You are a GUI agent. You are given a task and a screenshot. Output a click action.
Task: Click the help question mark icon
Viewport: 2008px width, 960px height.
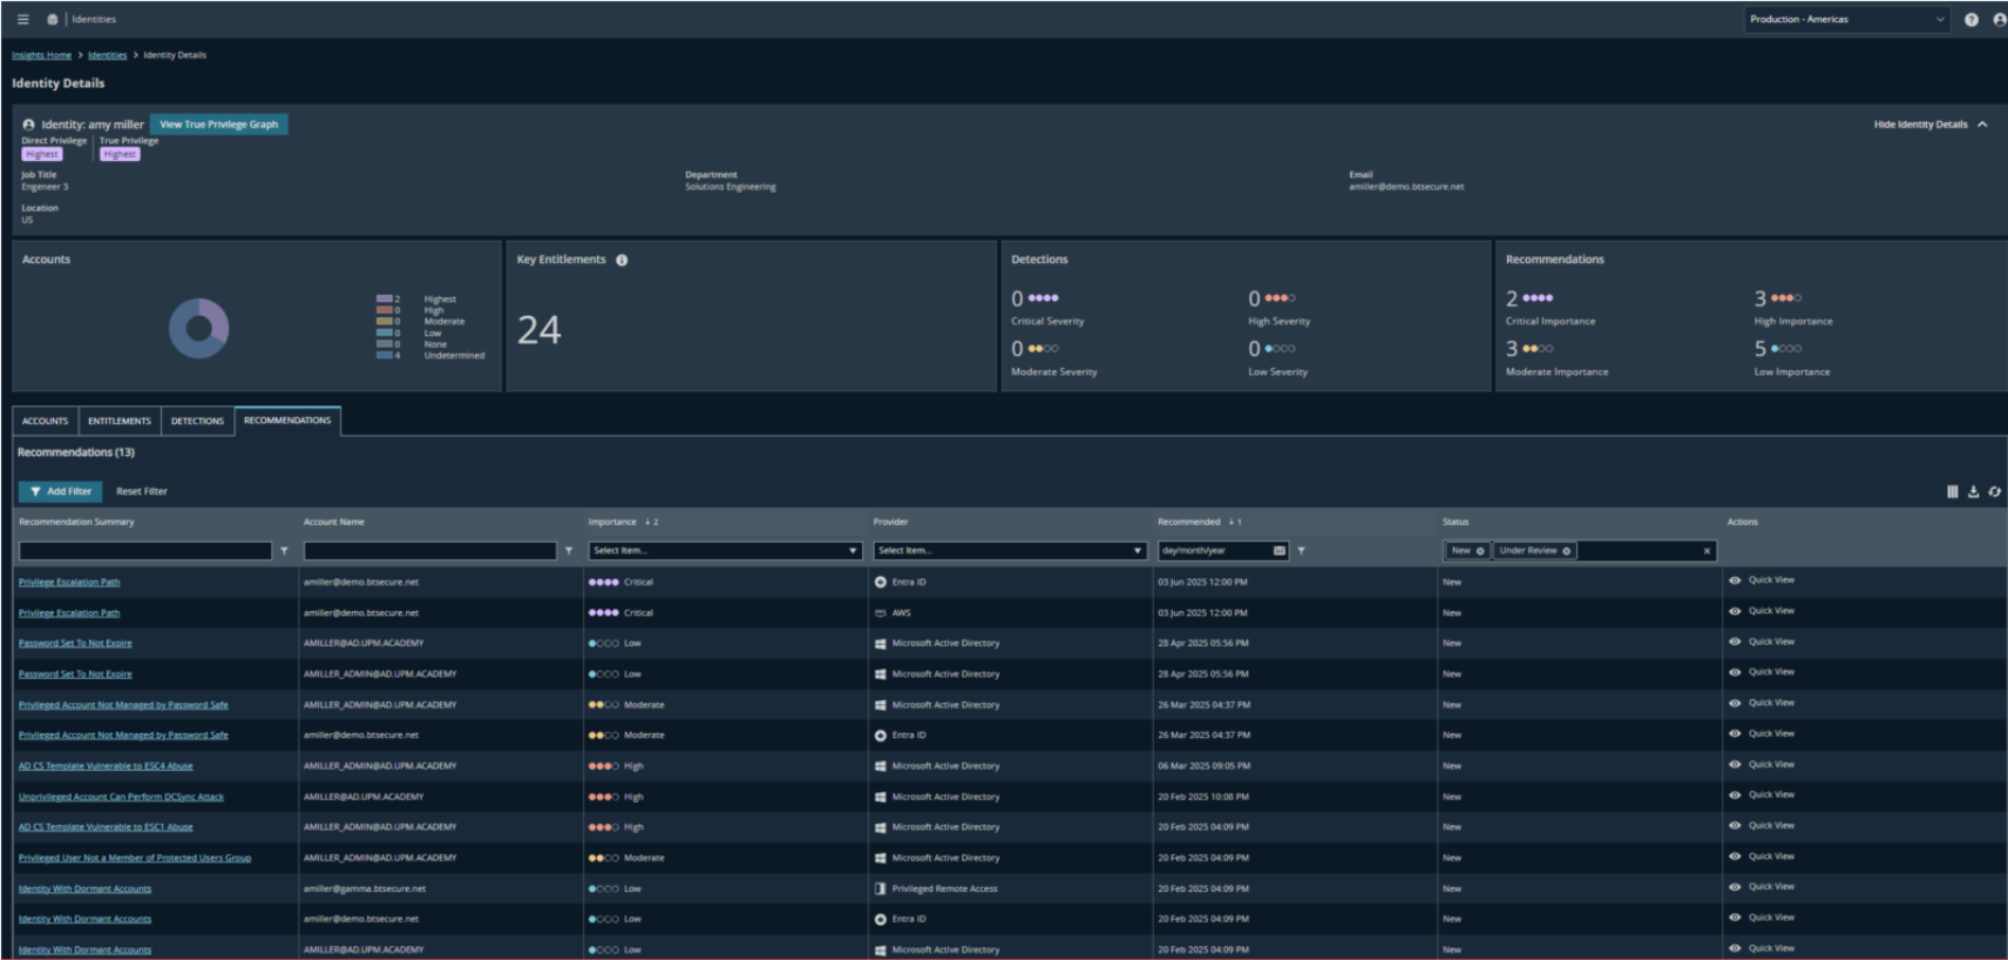click(1971, 19)
